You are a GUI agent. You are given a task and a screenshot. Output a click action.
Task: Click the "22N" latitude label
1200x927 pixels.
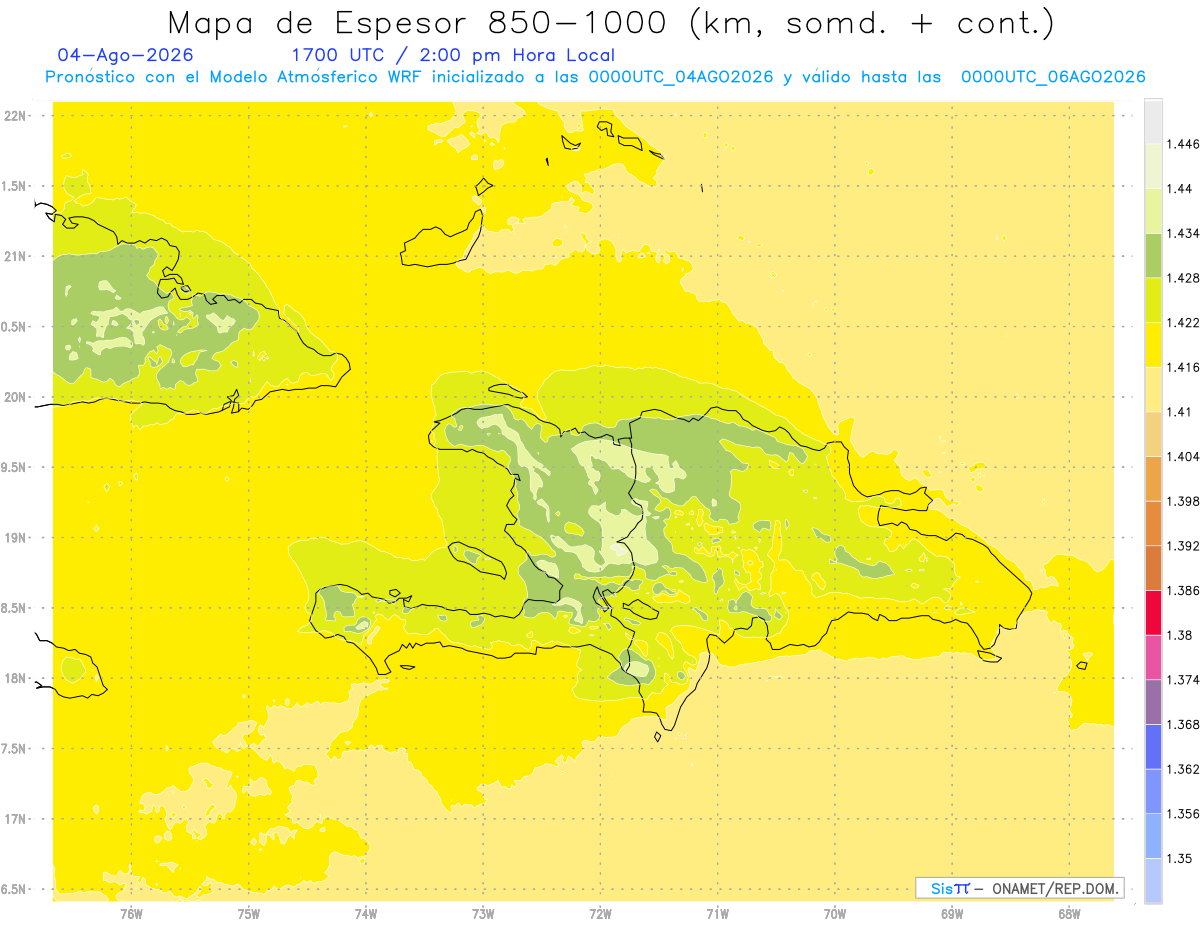[15, 116]
